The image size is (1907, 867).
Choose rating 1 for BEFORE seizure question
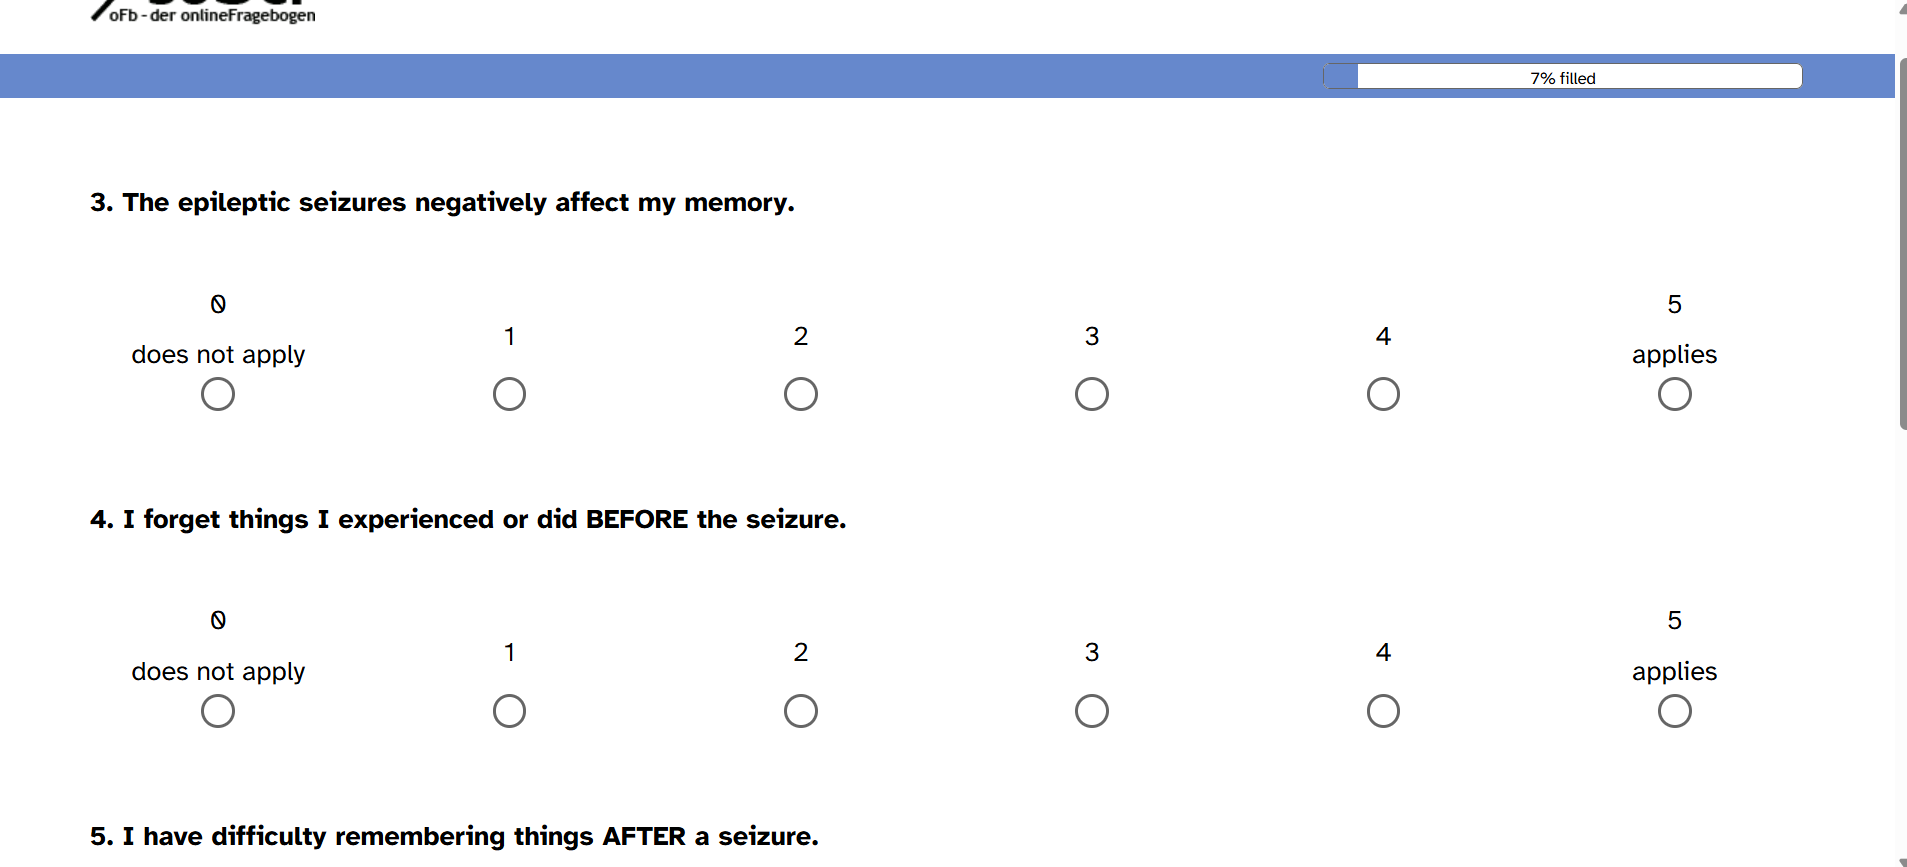pyautogui.click(x=509, y=711)
